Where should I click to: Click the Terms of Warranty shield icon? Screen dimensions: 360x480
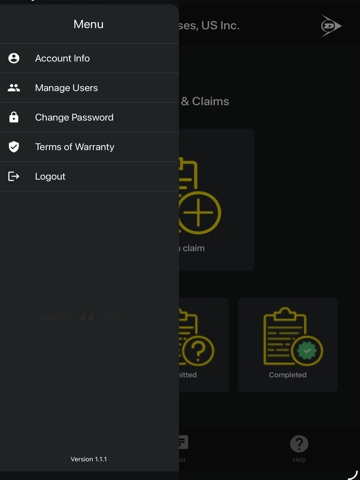coord(14,147)
